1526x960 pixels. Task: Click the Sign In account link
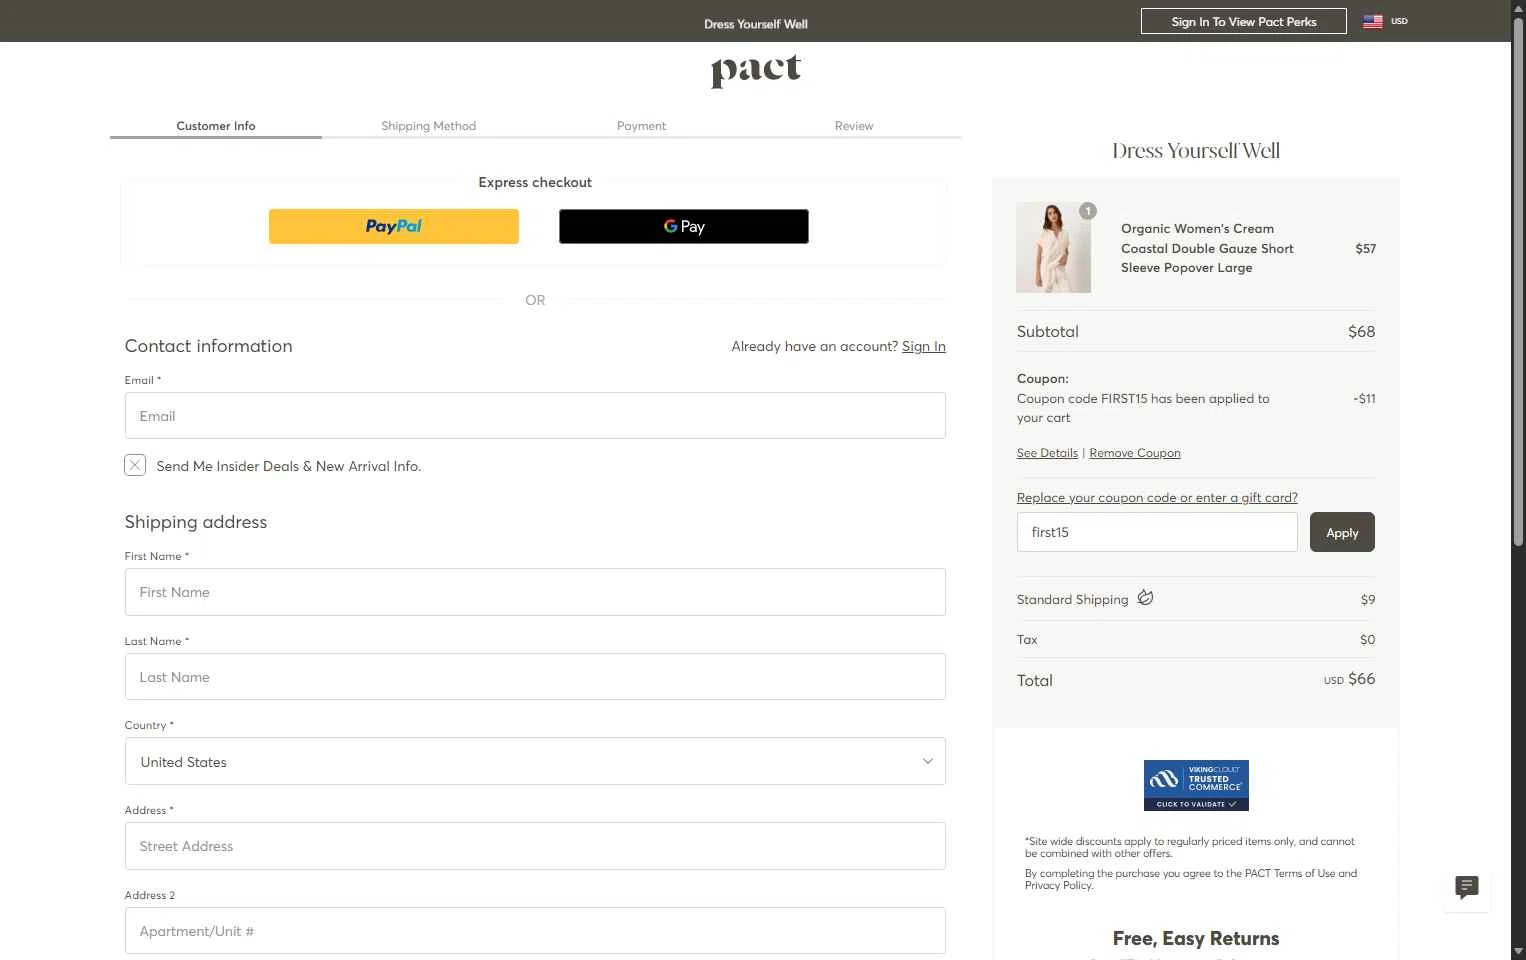(924, 346)
